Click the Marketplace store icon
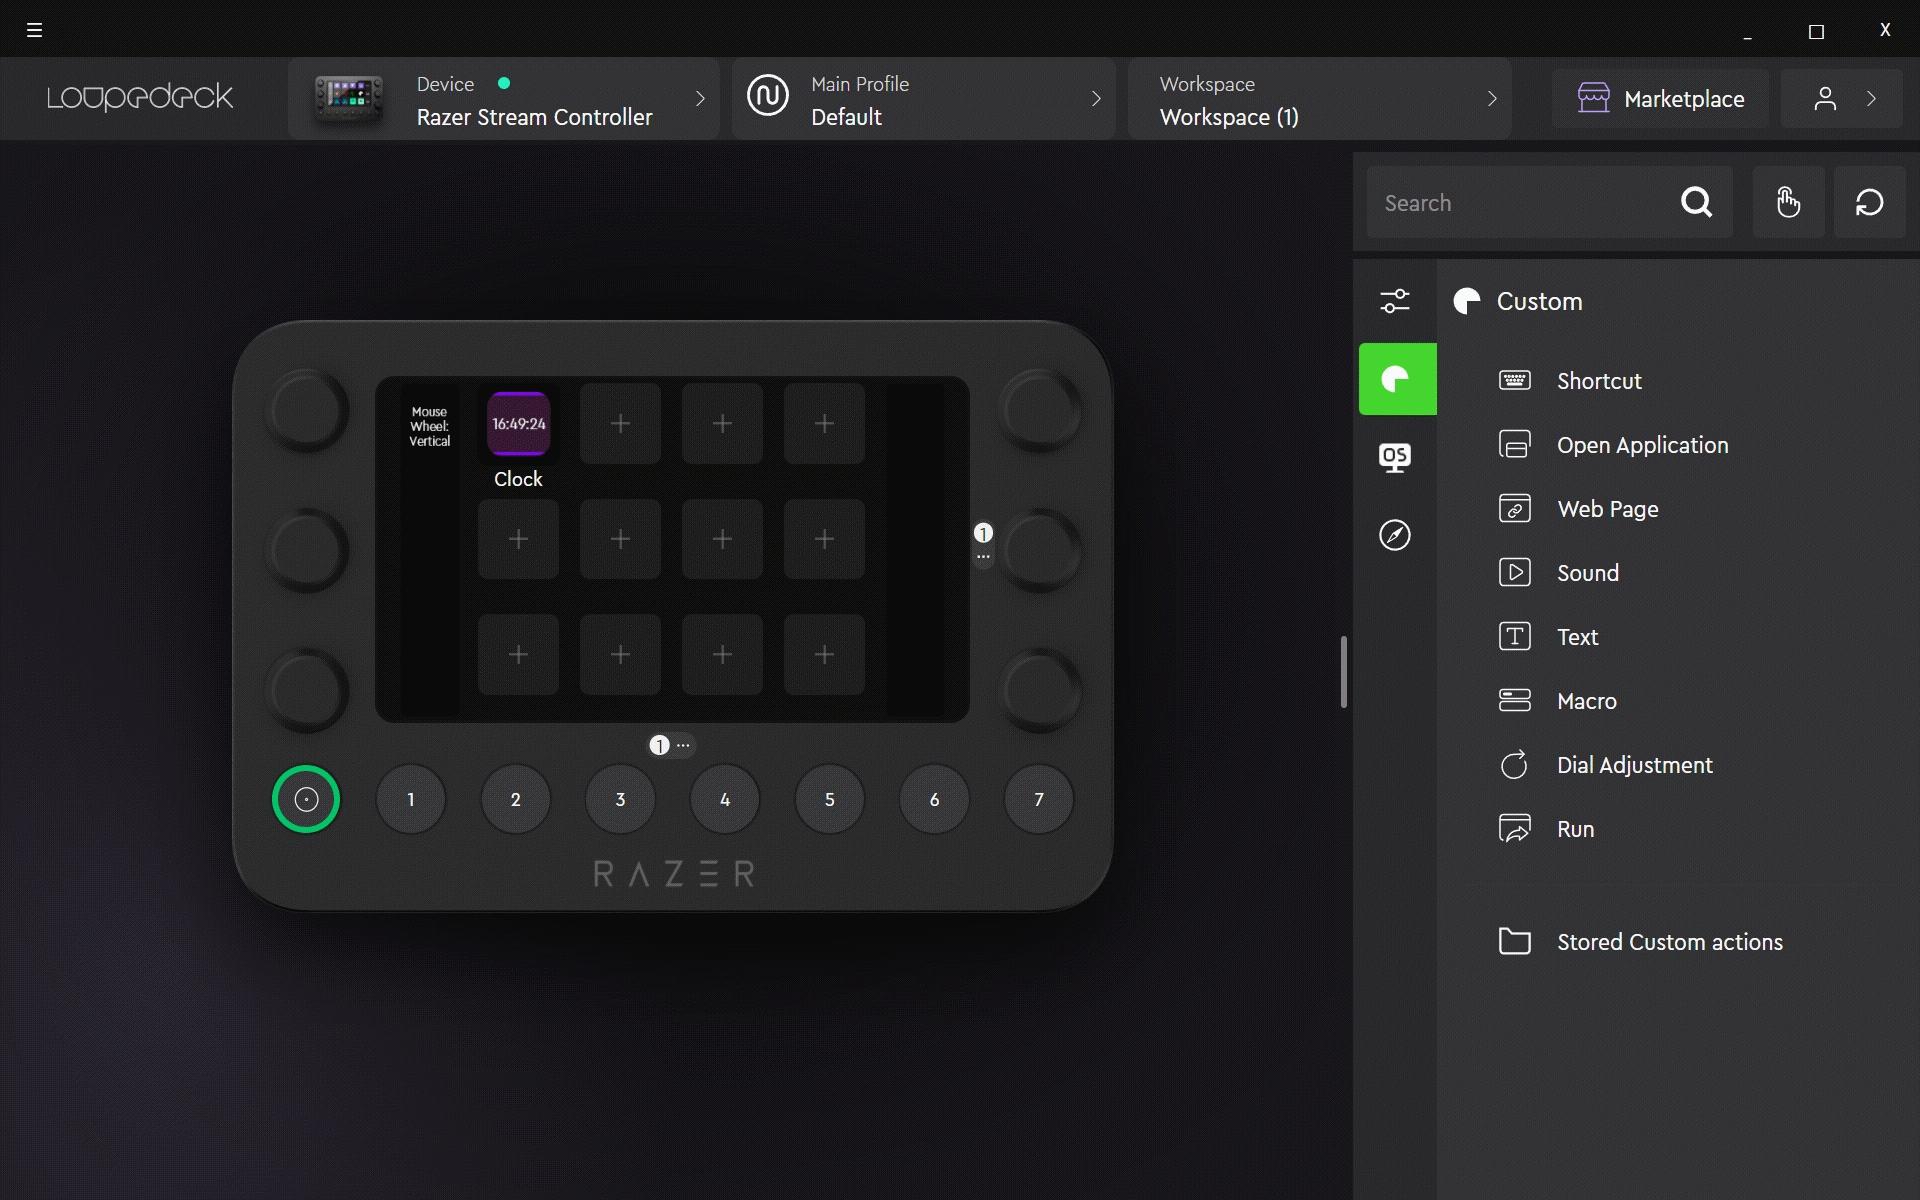 [x=1594, y=97]
